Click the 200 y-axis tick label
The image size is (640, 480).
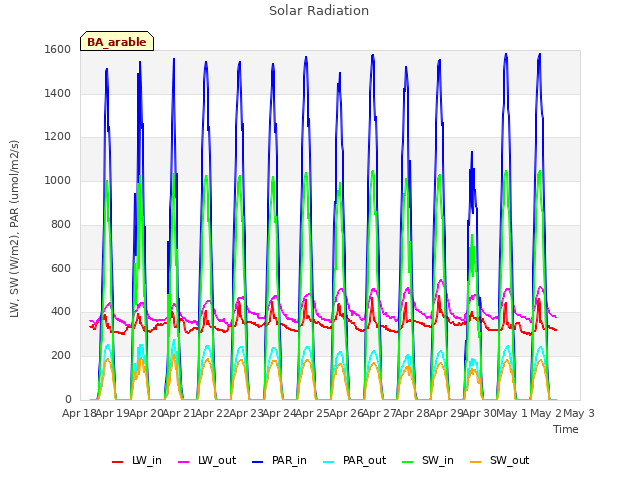tap(61, 356)
